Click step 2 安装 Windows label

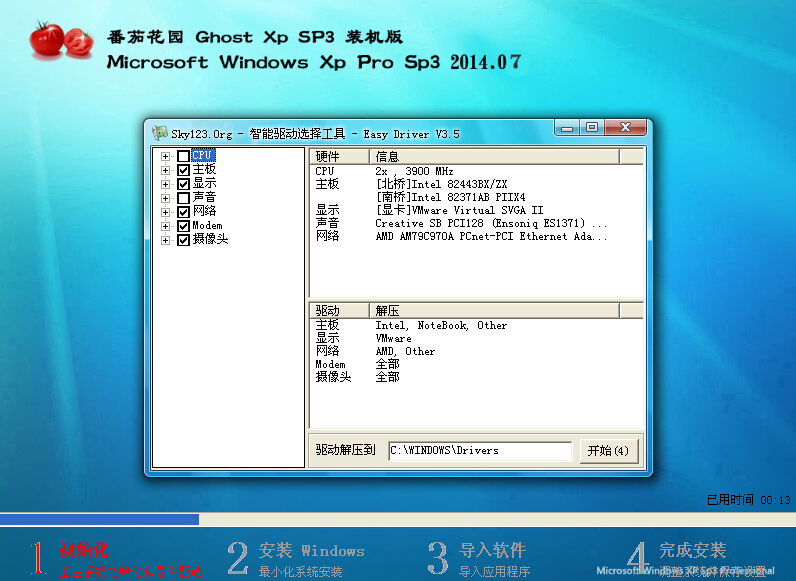311,551
